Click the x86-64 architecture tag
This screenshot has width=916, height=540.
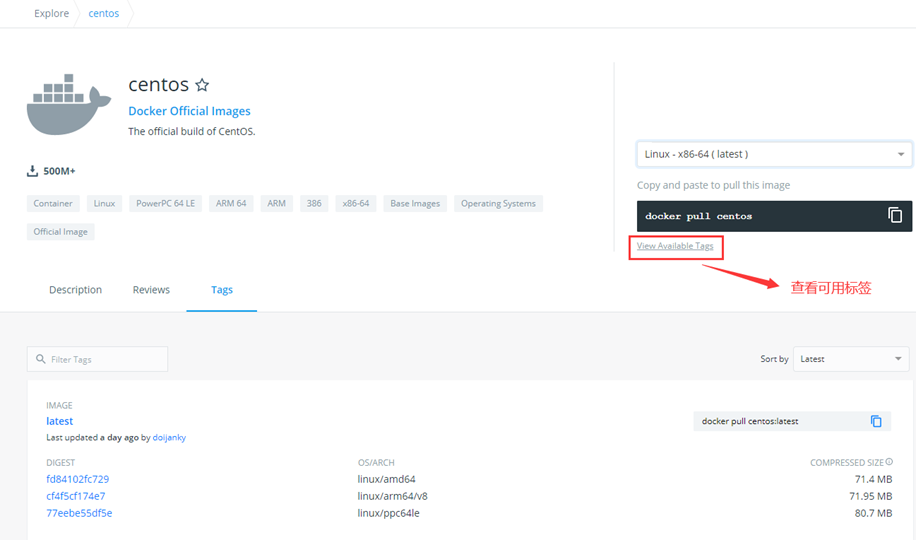(356, 203)
